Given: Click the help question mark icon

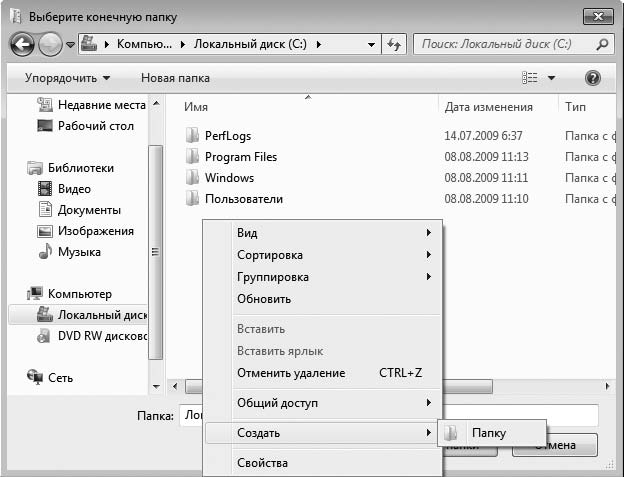Looking at the screenshot, I should [592, 78].
